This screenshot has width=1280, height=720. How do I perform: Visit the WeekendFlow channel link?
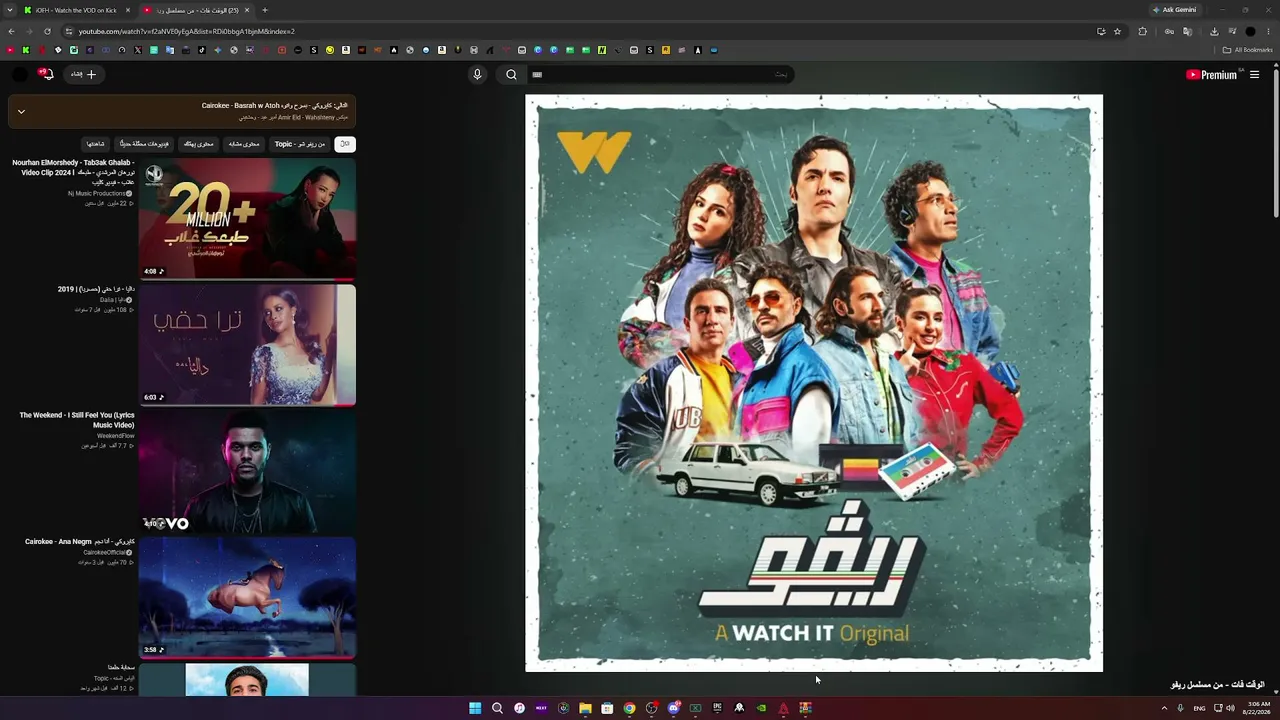(115, 436)
